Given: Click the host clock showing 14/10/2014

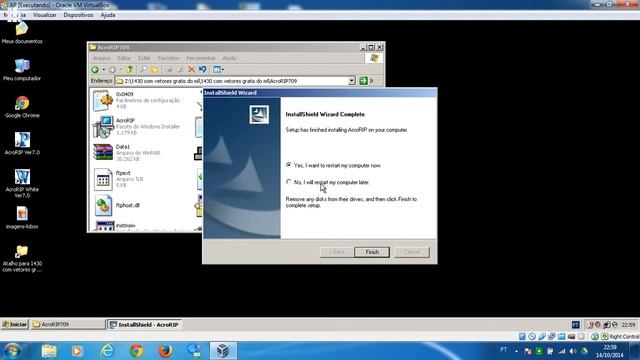Looking at the screenshot, I should pyautogui.click(x=610, y=351).
